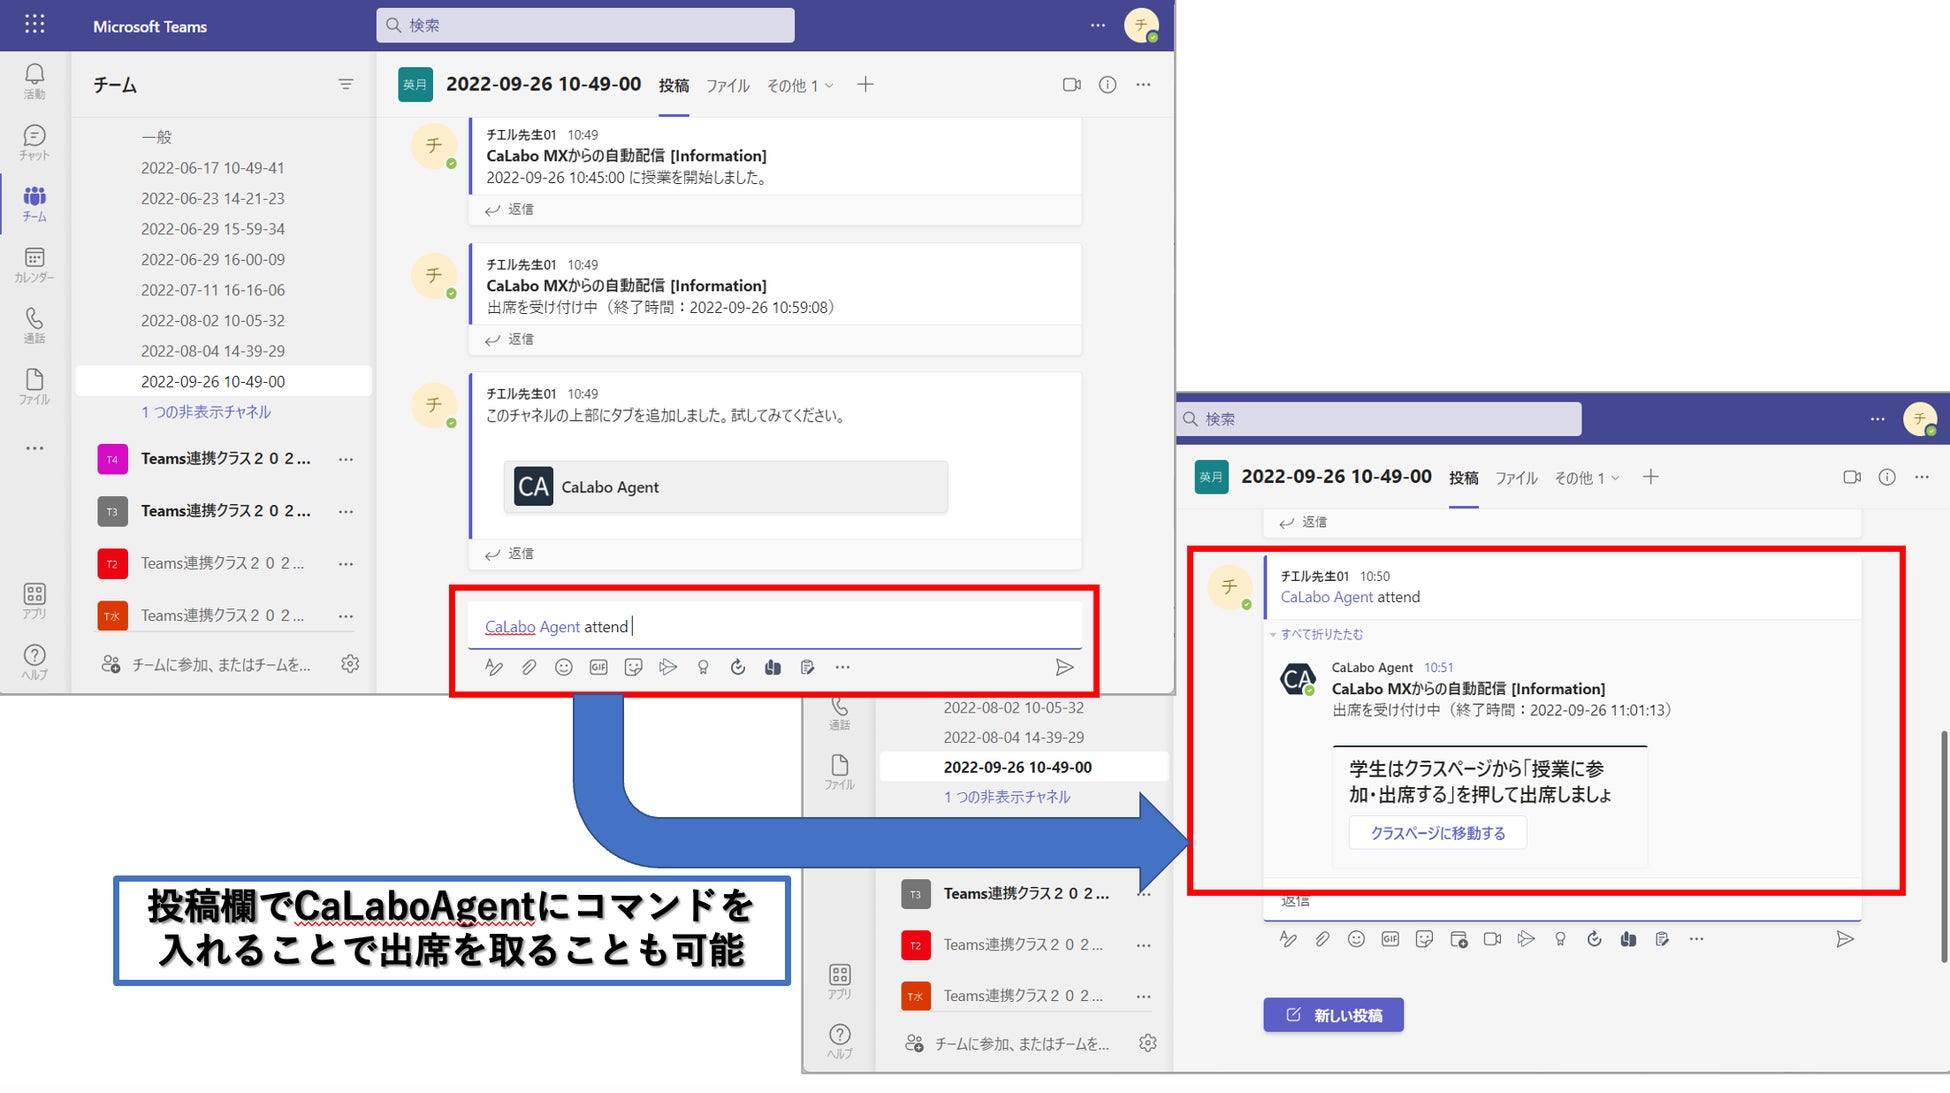
Task: Open filter options in チーム panel
Action: pyautogui.click(x=345, y=85)
